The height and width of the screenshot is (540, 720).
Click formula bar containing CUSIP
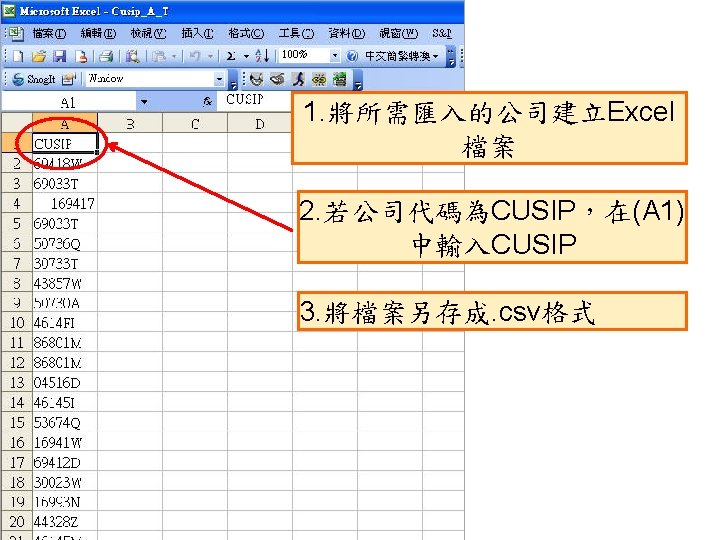coord(254,100)
